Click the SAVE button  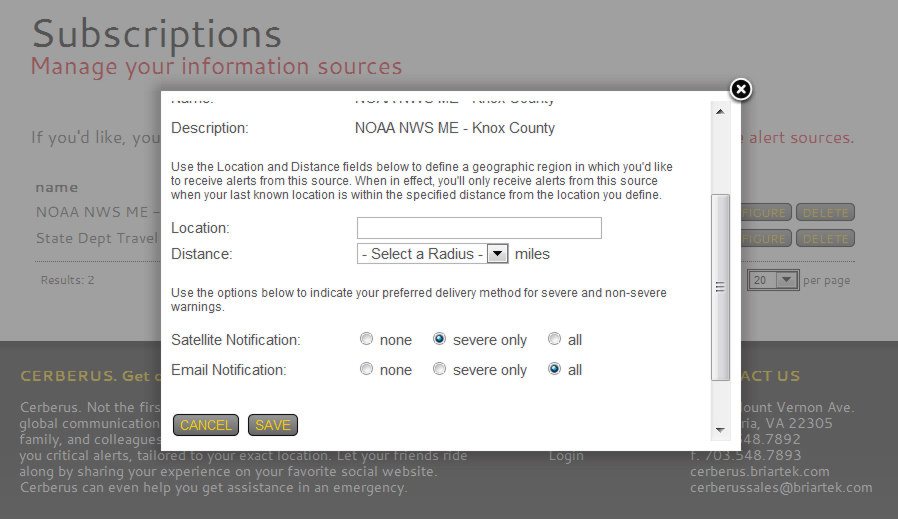tap(273, 425)
